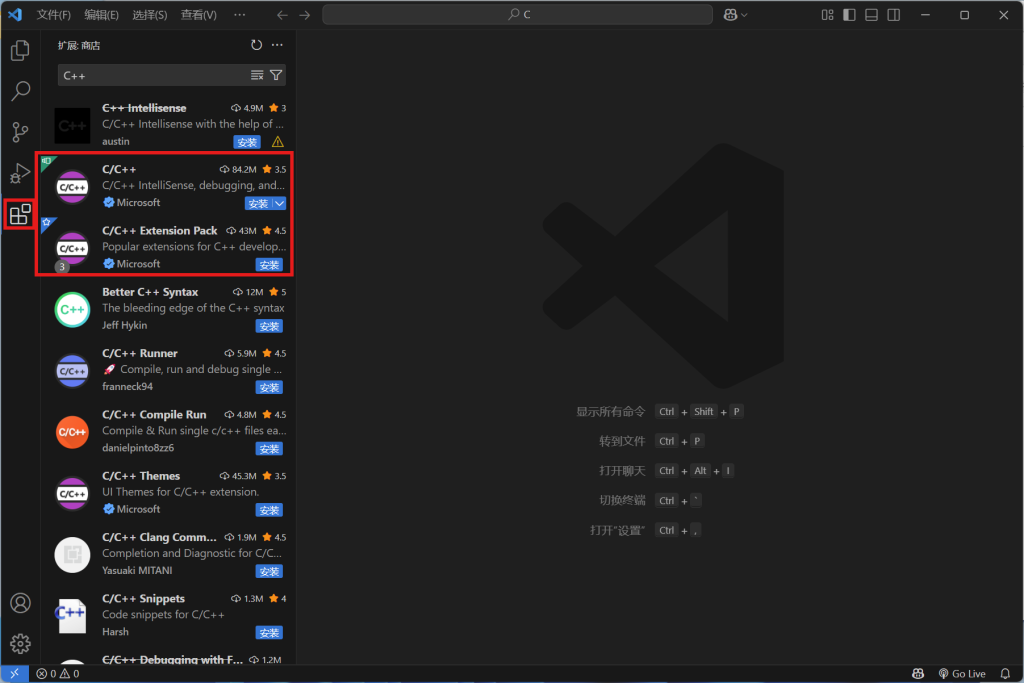Screen dimensions: 1024x683
Task: Open the Search view in activity bar
Action: pos(20,91)
